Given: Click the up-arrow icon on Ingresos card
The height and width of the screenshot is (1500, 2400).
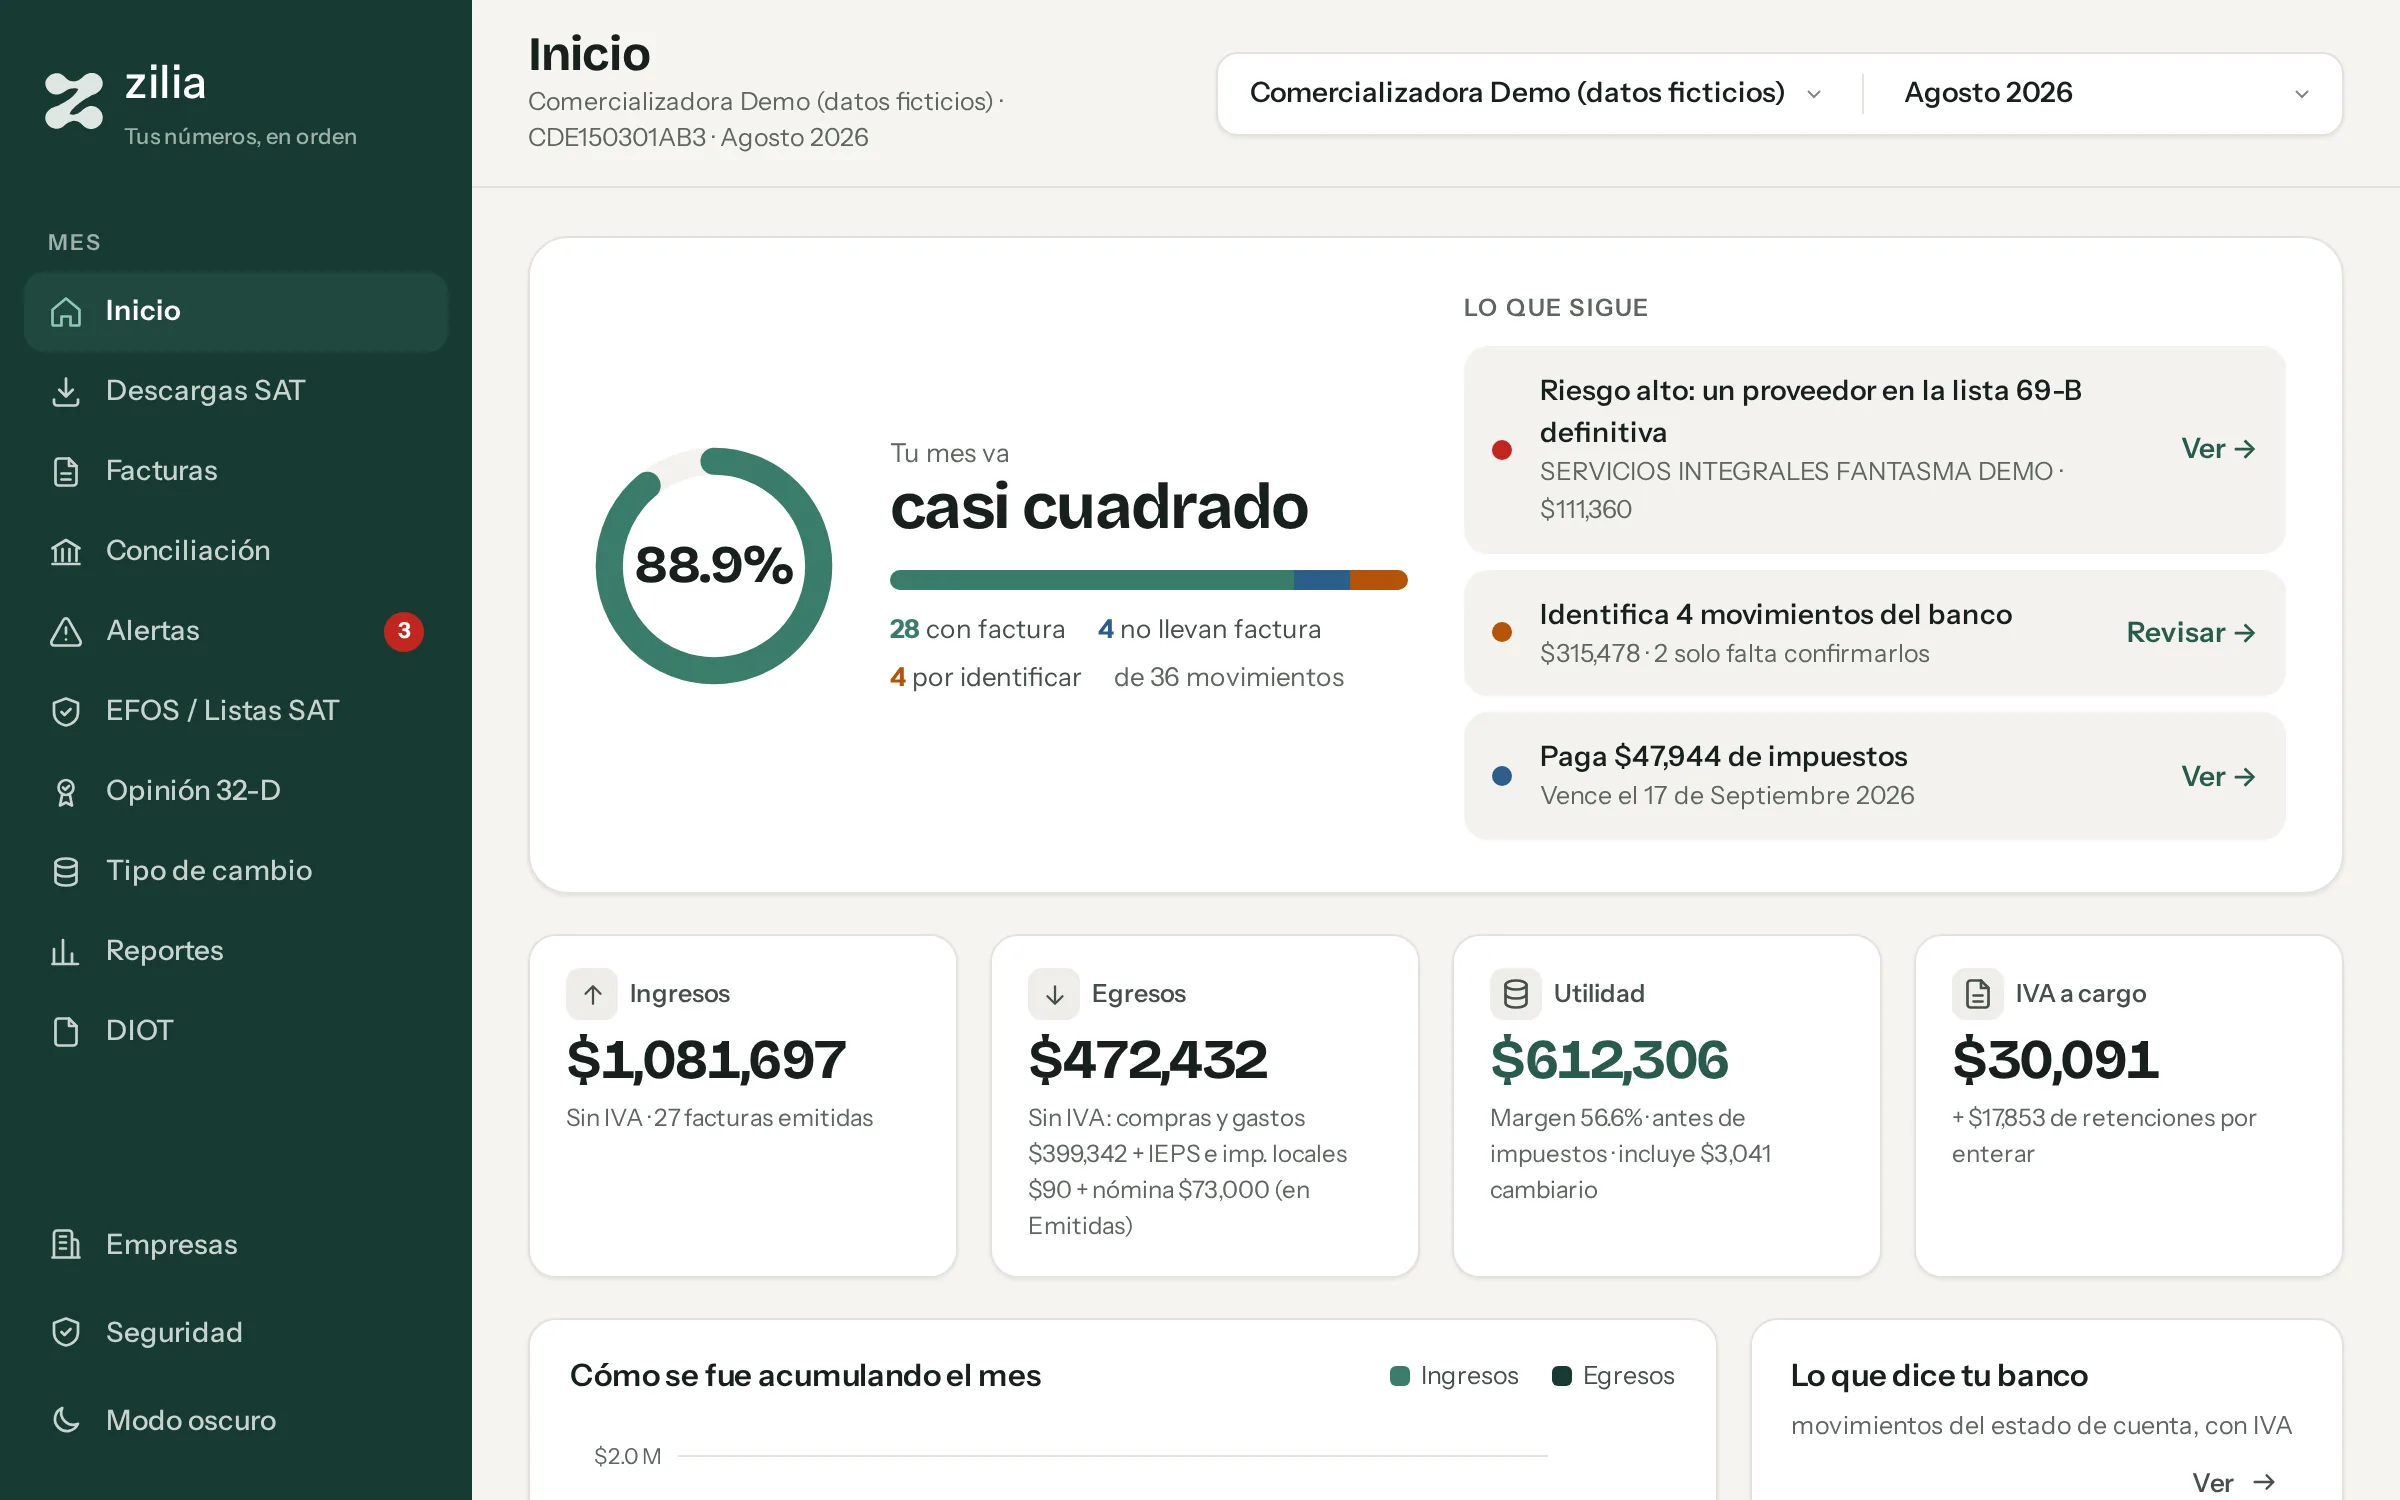Looking at the screenshot, I should pos(592,994).
